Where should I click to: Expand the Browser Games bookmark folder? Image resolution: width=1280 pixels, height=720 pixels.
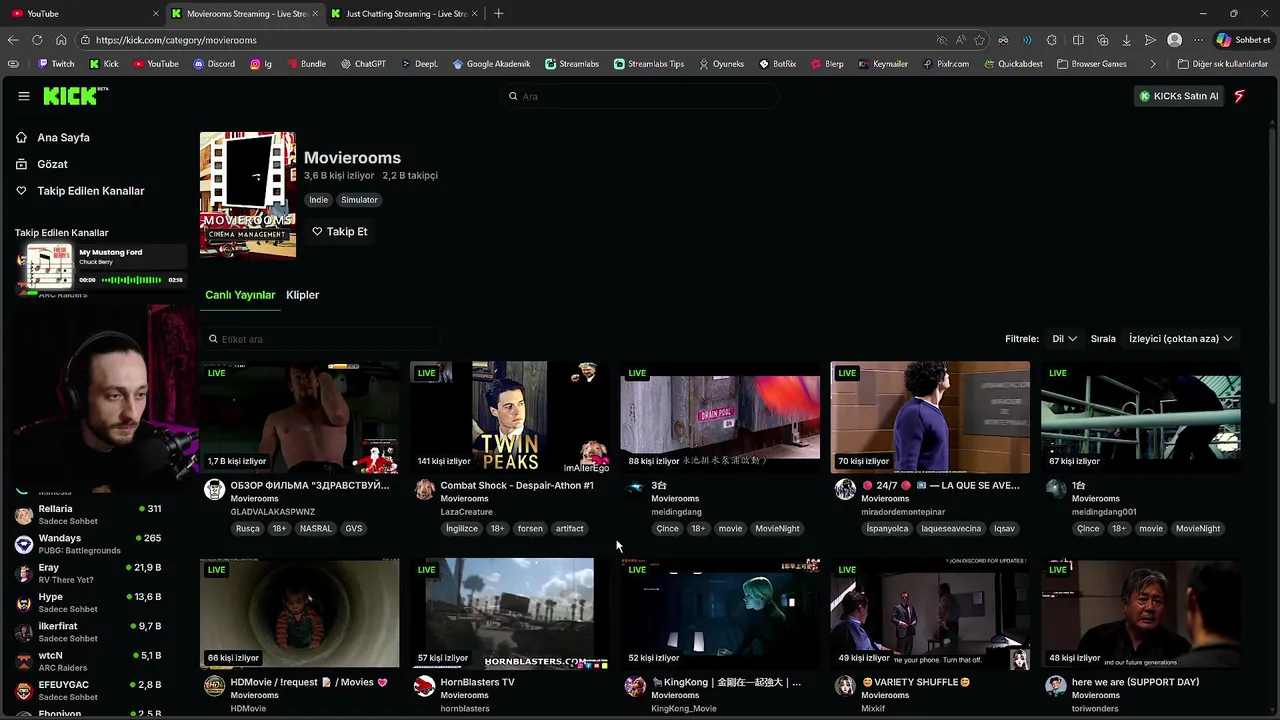click(x=1091, y=64)
